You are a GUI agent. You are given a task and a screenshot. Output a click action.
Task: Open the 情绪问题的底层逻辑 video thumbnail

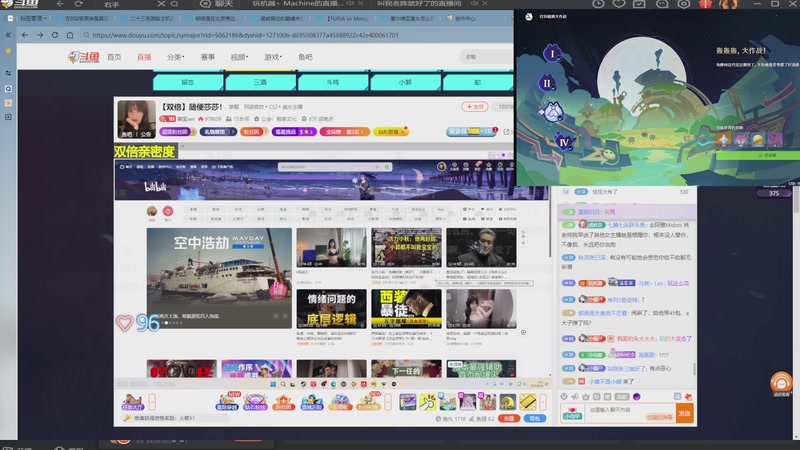point(331,309)
